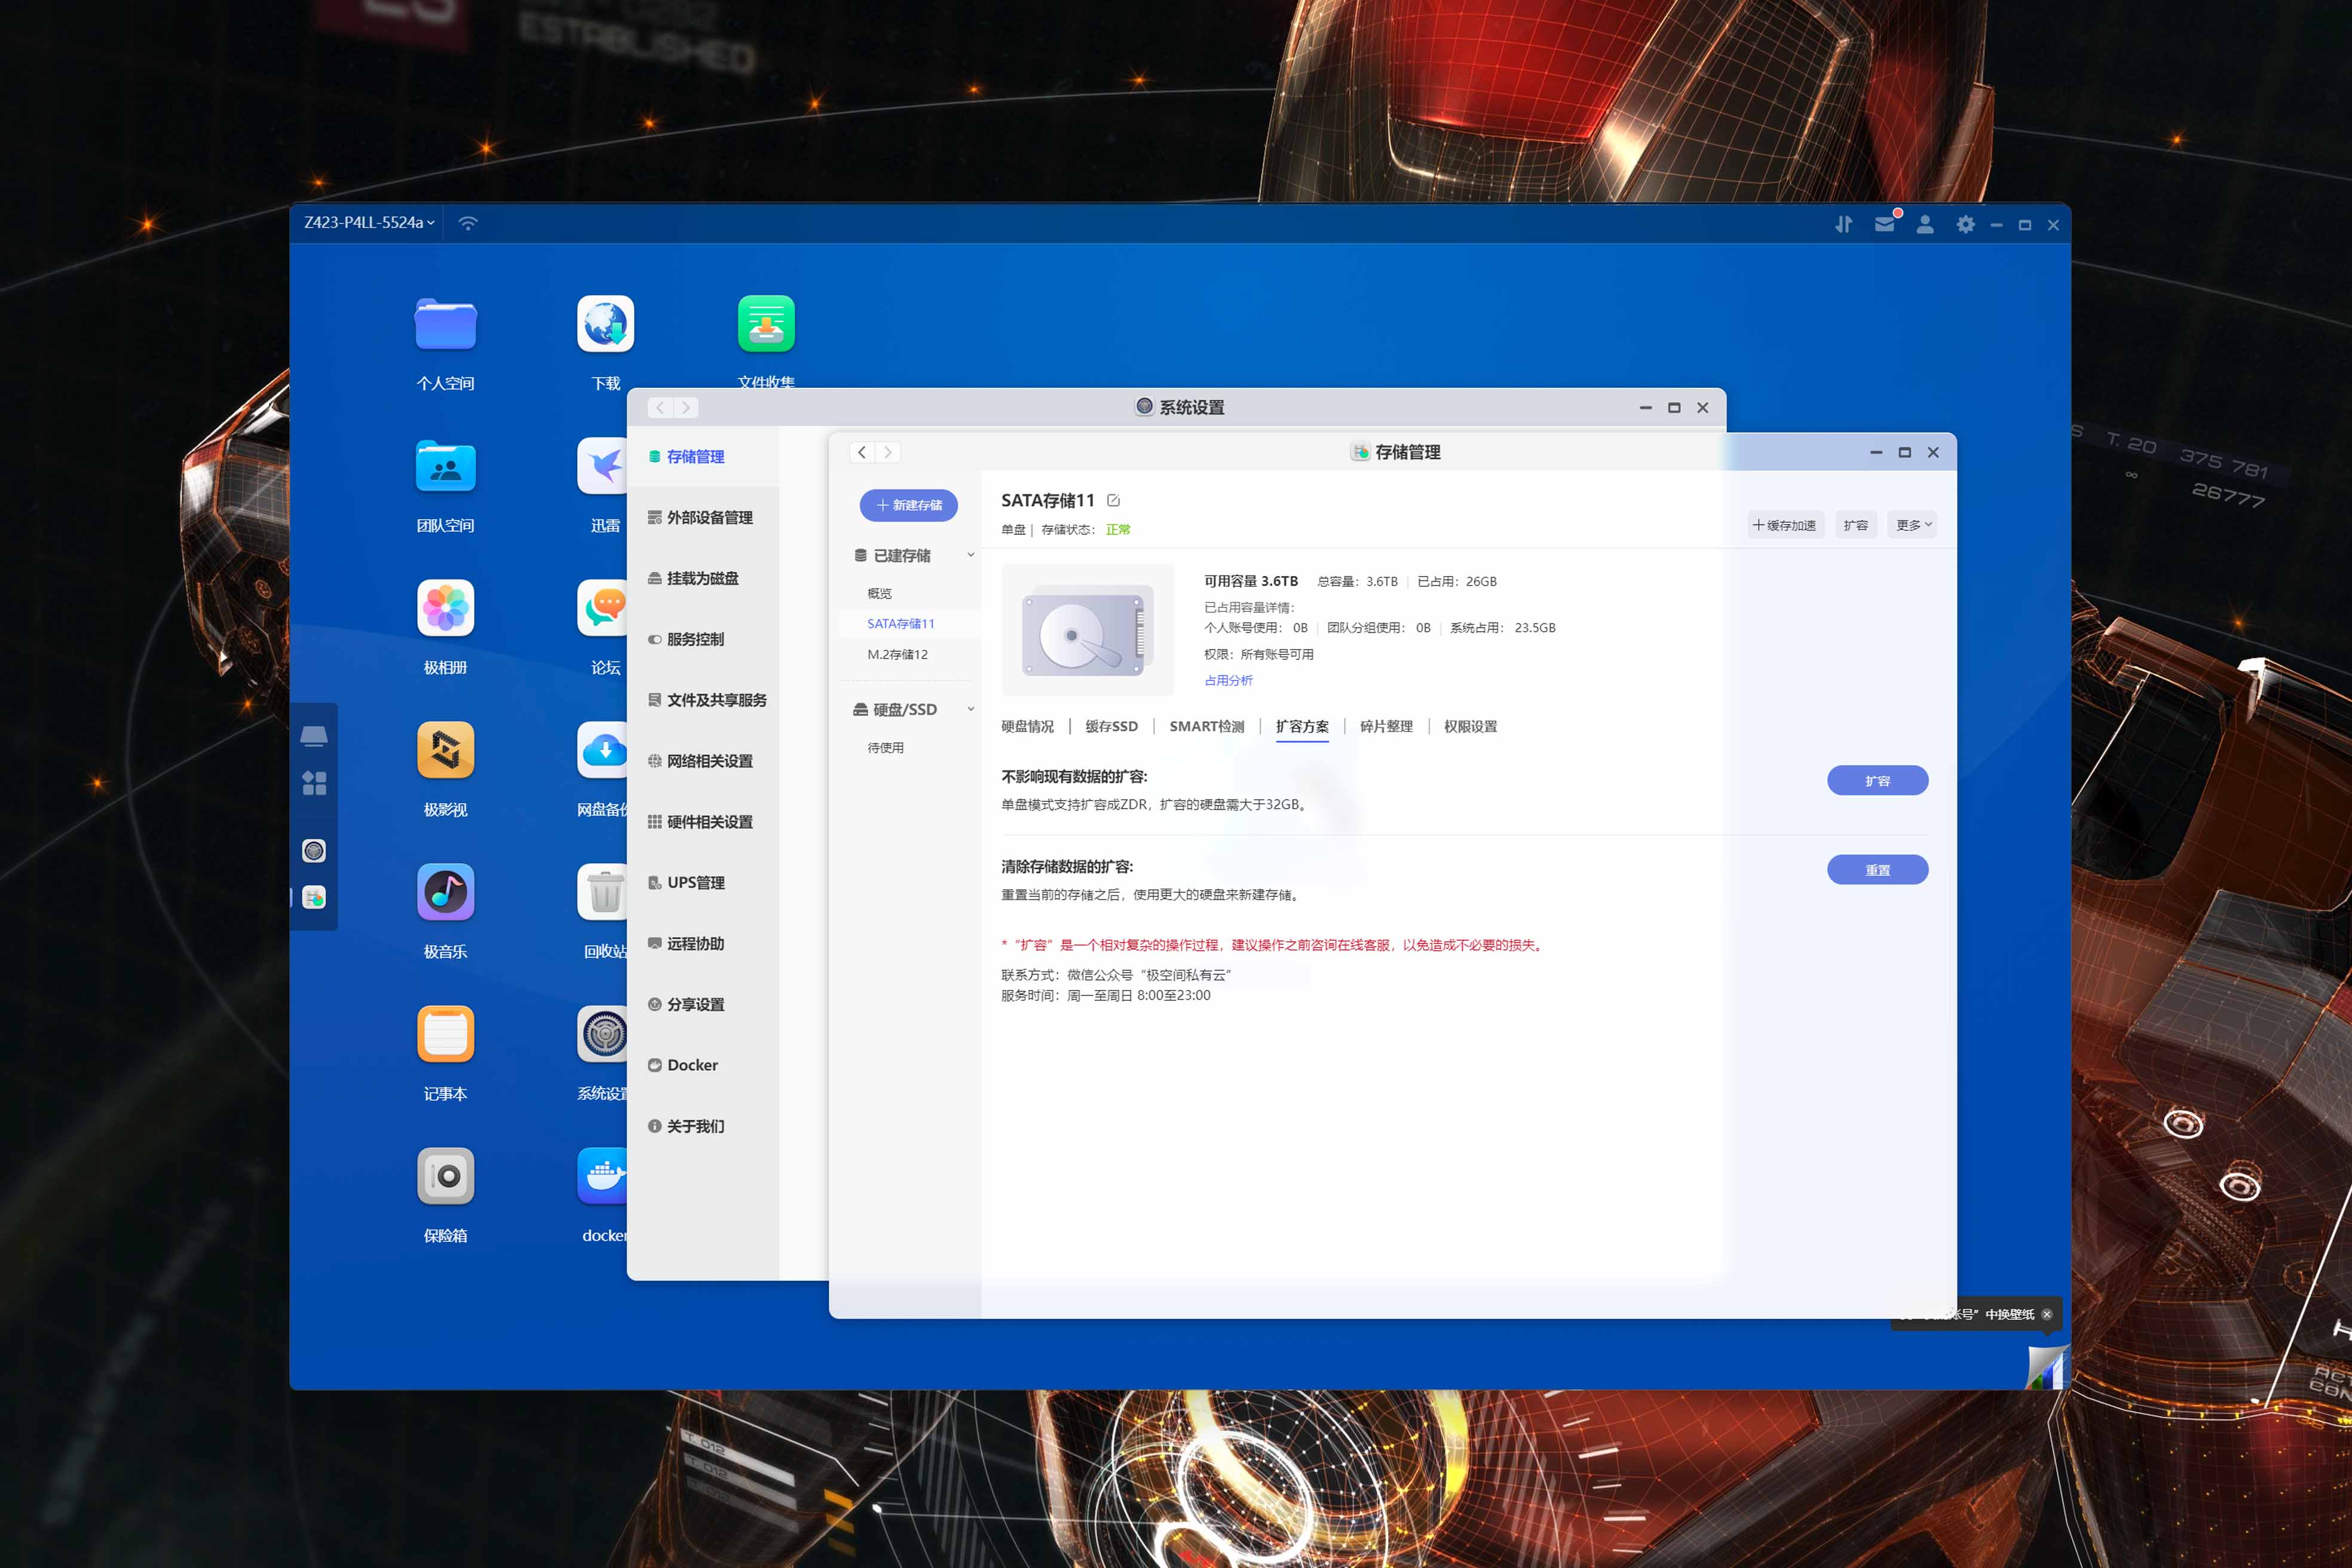Viewport: 2352px width, 1568px height.
Task: Click the storage manager icon in left dock
Action: pos(314,898)
